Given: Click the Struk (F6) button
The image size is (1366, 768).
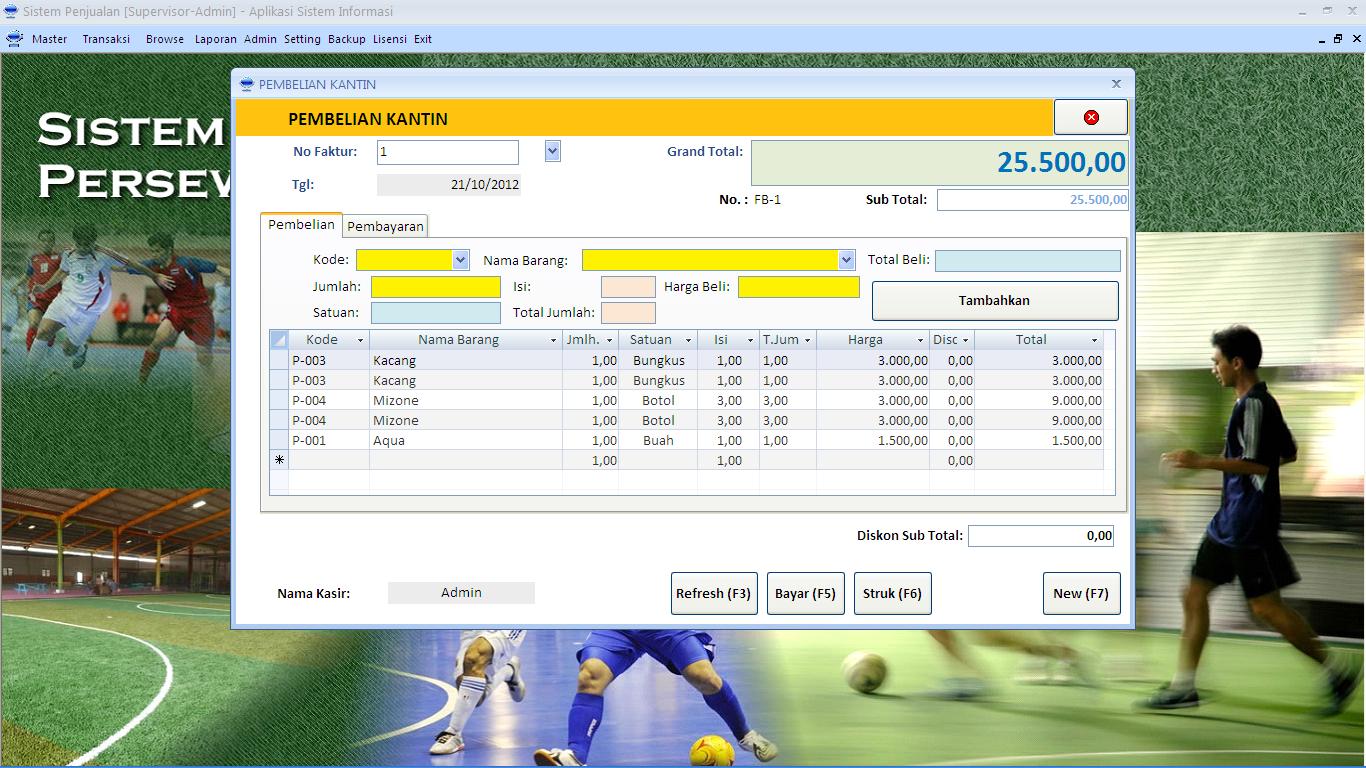Looking at the screenshot, I should click(892, 593).
